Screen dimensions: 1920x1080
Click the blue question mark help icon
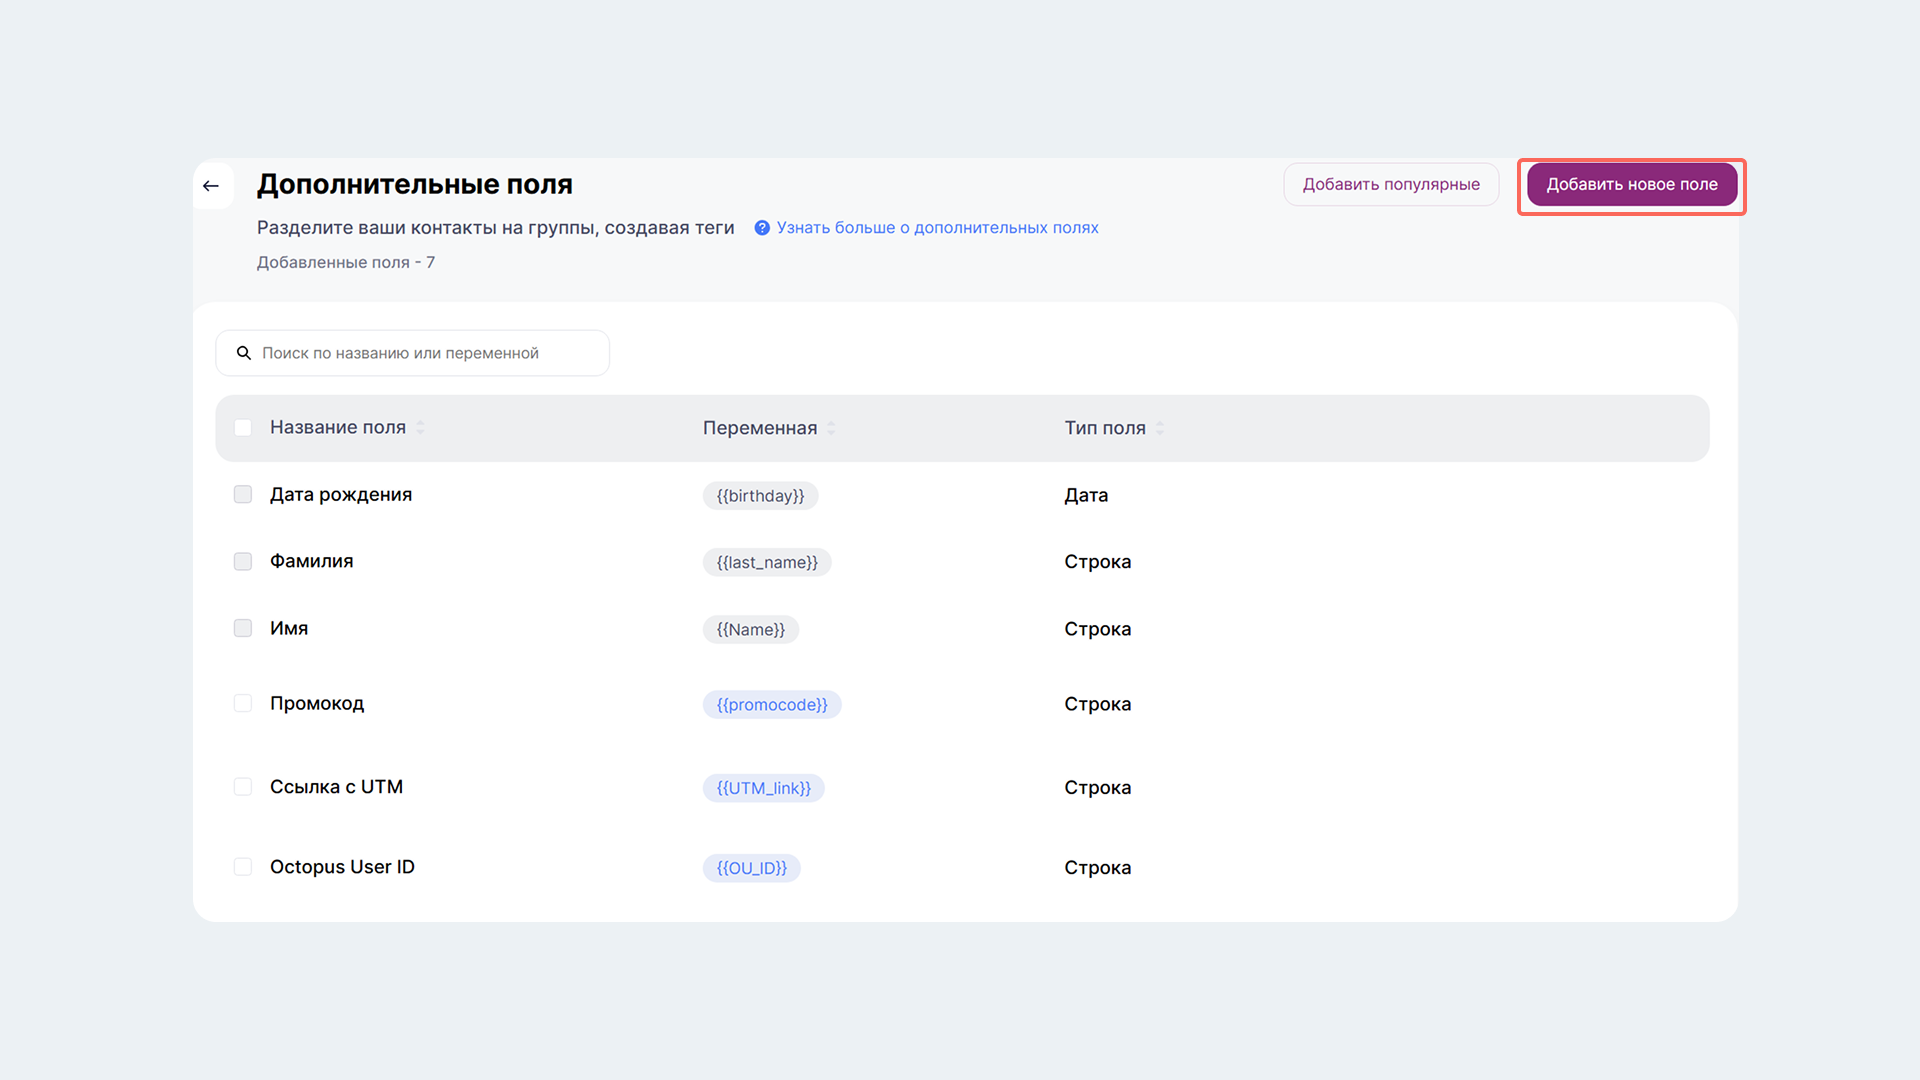click(762, 228)
